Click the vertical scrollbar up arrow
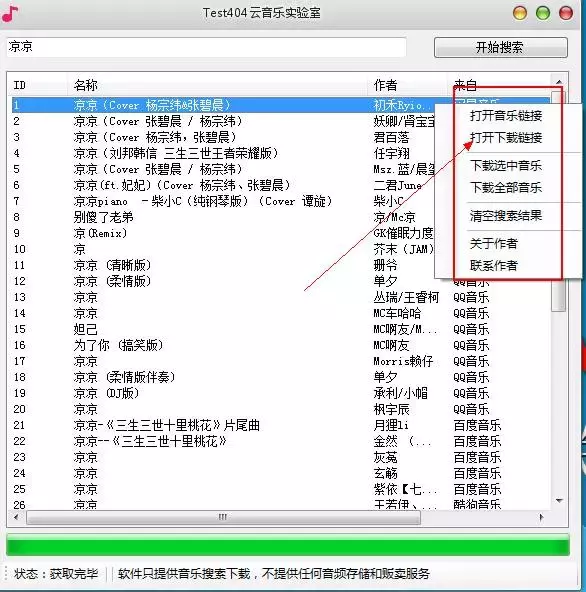Image resolution: width=586 pixels, height=592 pixels. [559, 82]
